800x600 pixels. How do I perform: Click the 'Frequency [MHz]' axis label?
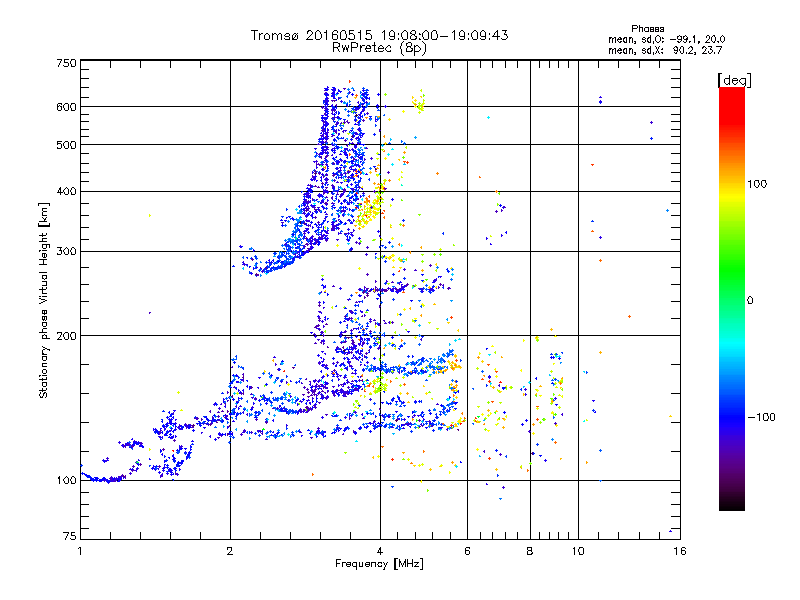379,564
